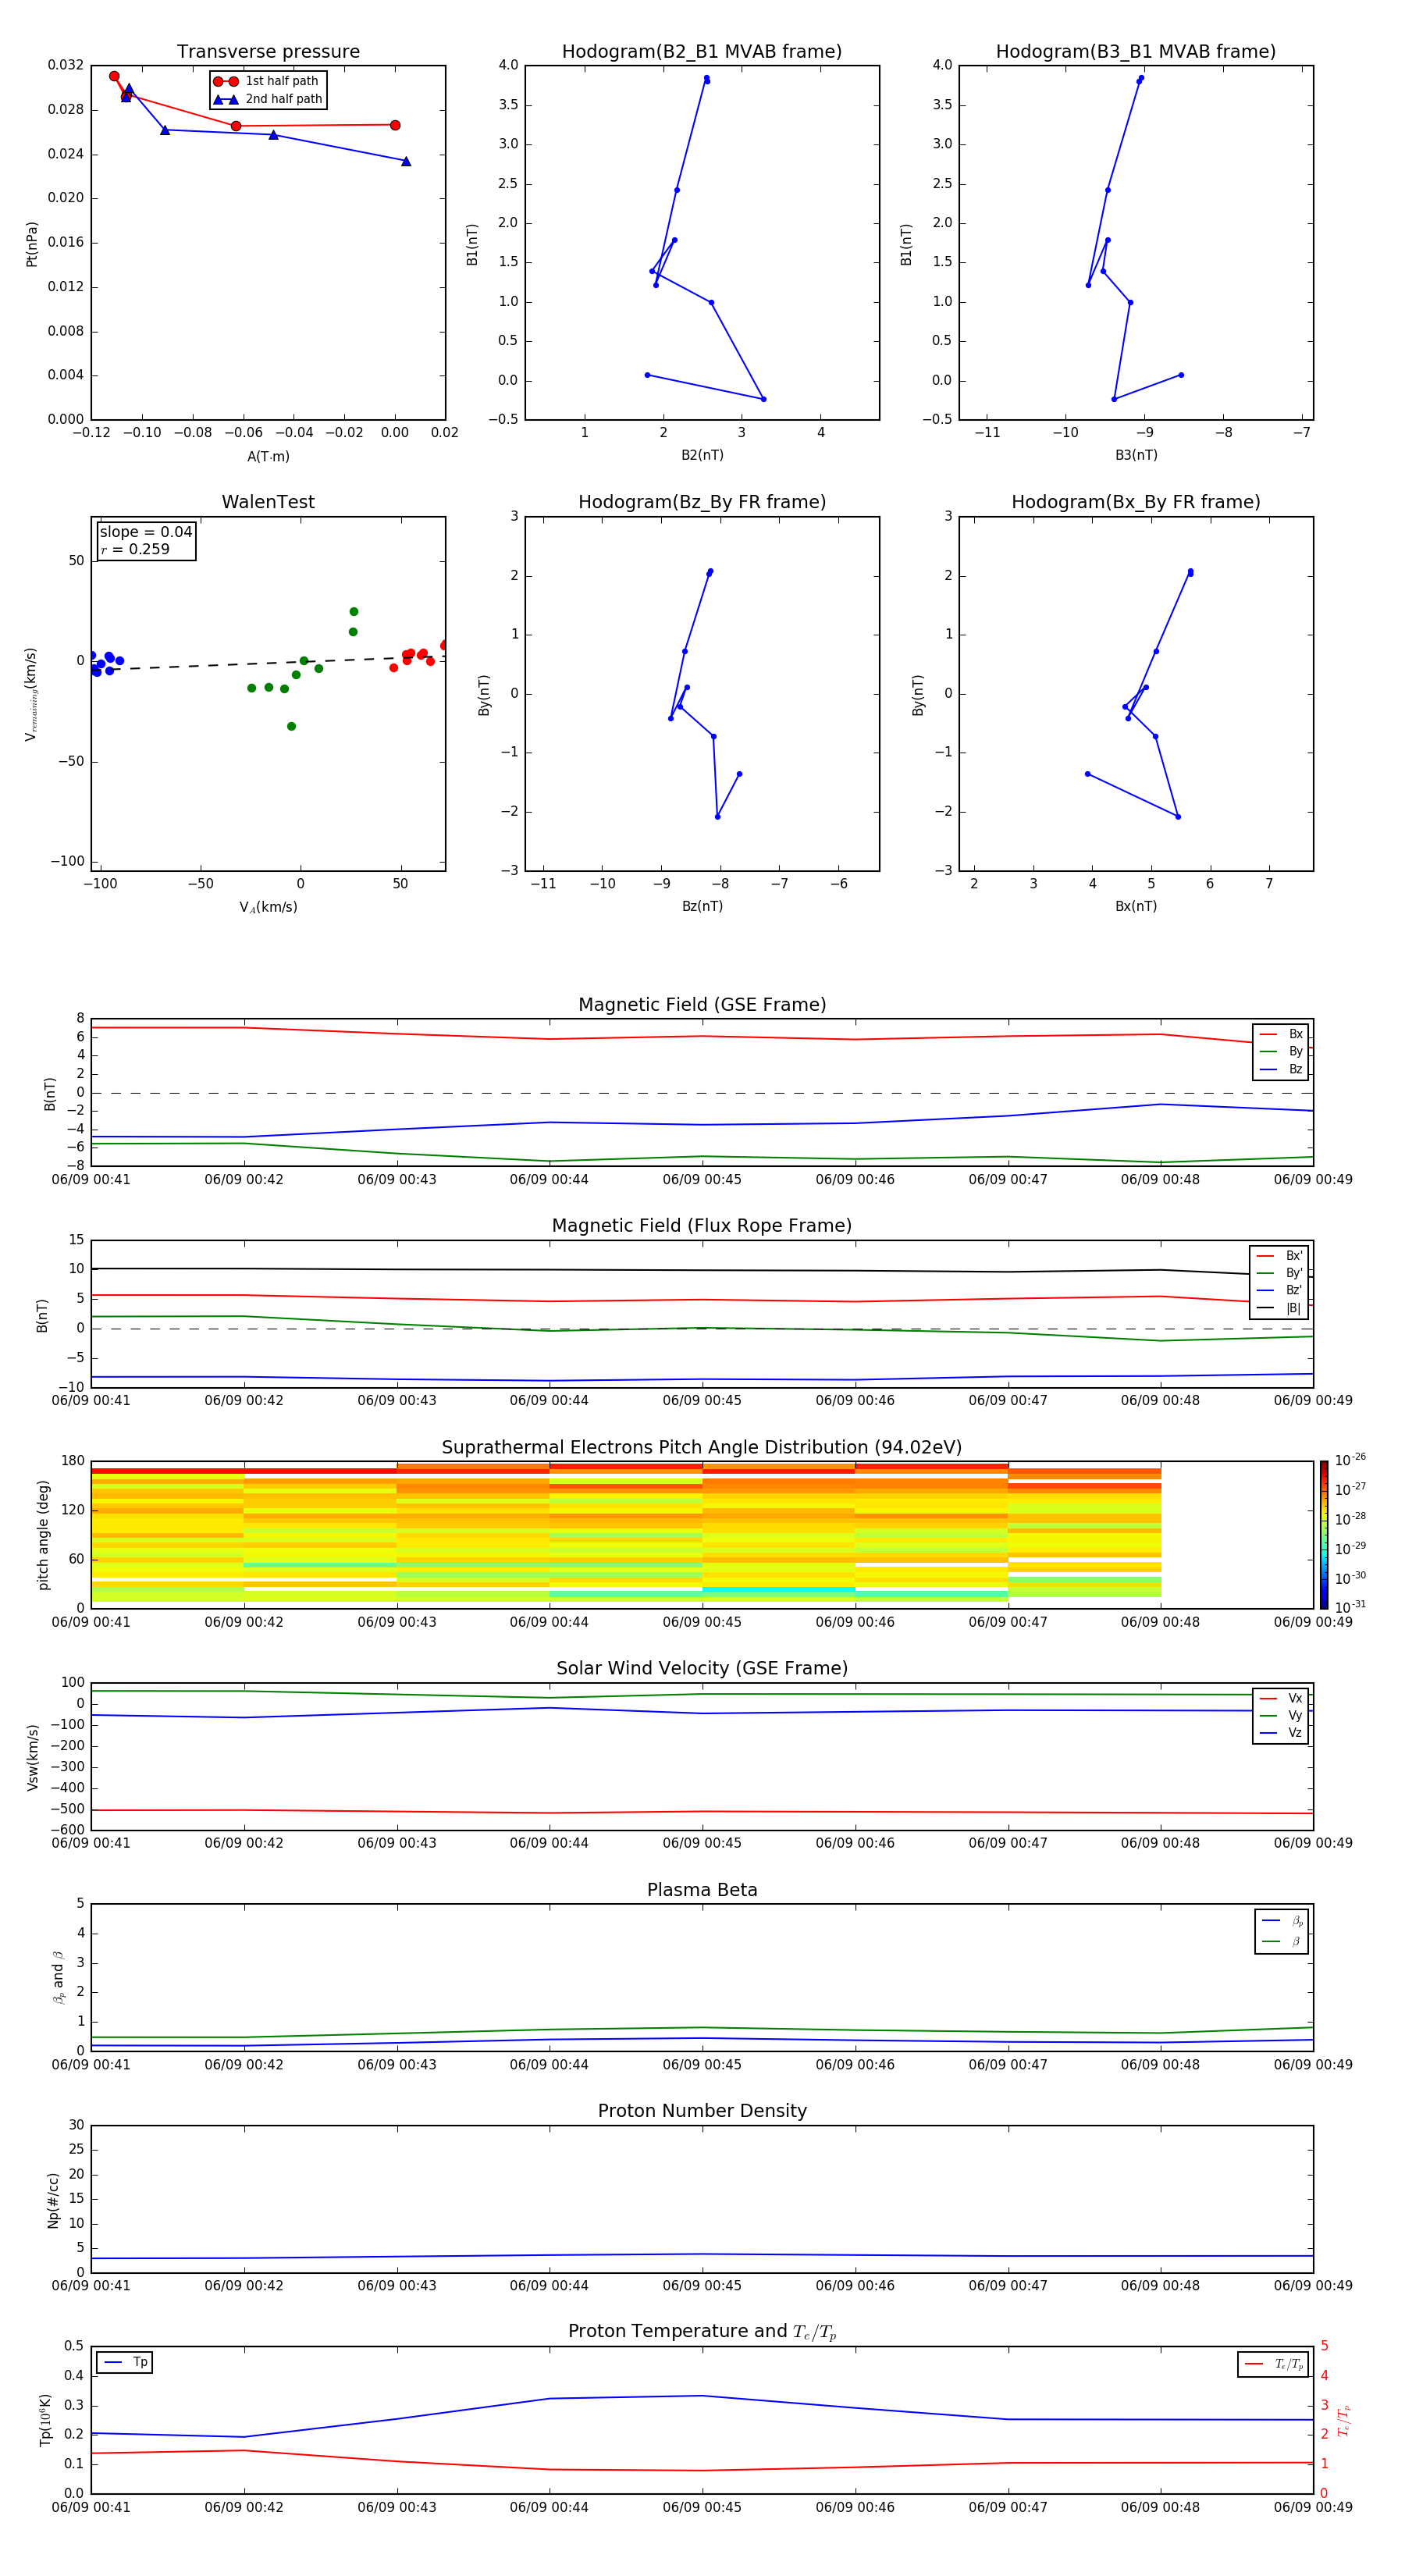1405x2576 pixels.
Task: Click the lowest green point in WalenTest
Action: tap(291, 727)
